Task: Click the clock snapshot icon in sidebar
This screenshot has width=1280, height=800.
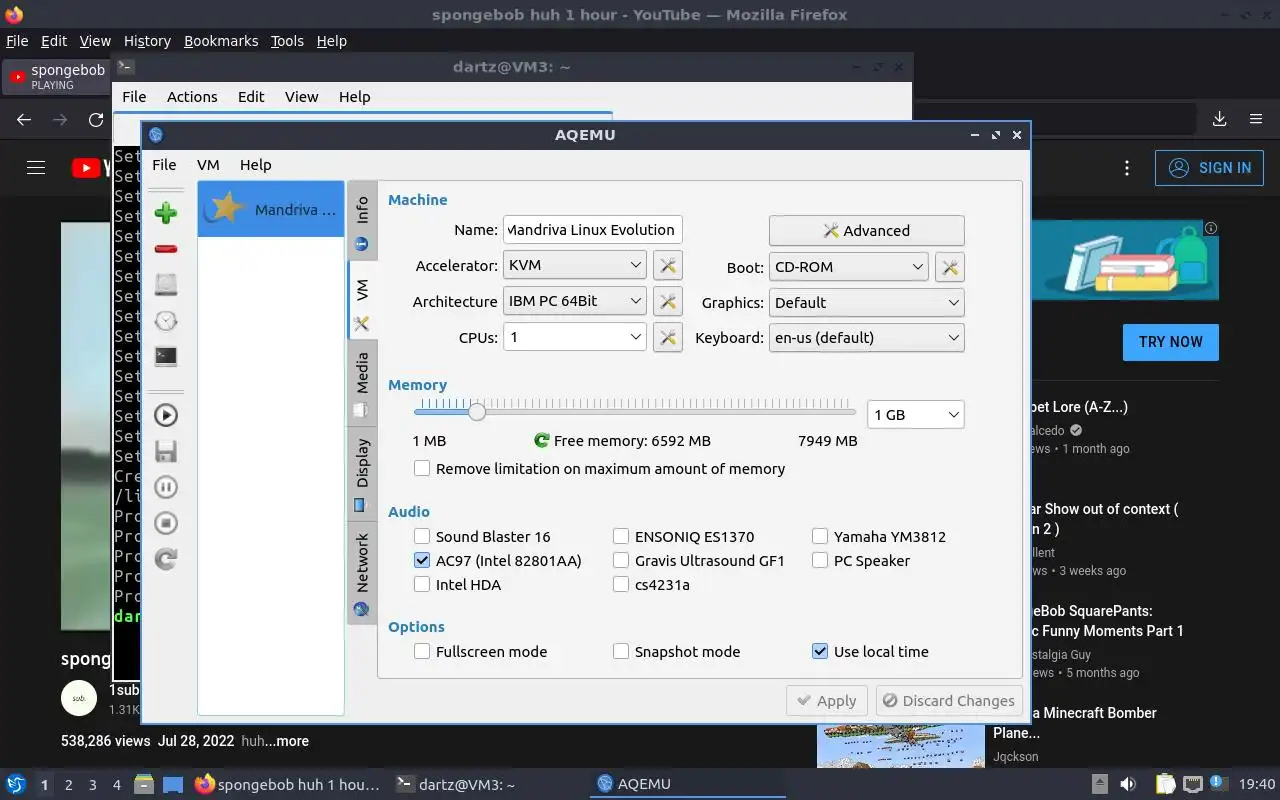Action: click(x=166, y=321)
